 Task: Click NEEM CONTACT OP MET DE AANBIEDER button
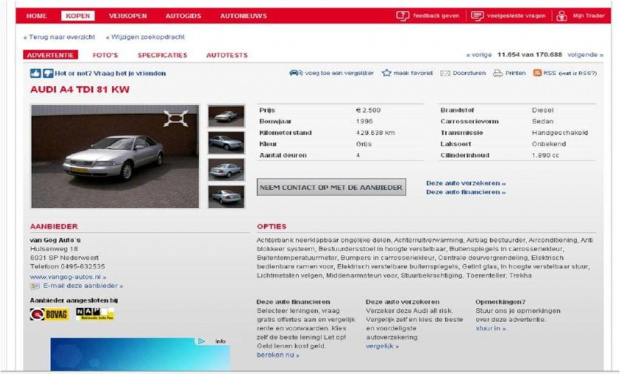[331, 187]
